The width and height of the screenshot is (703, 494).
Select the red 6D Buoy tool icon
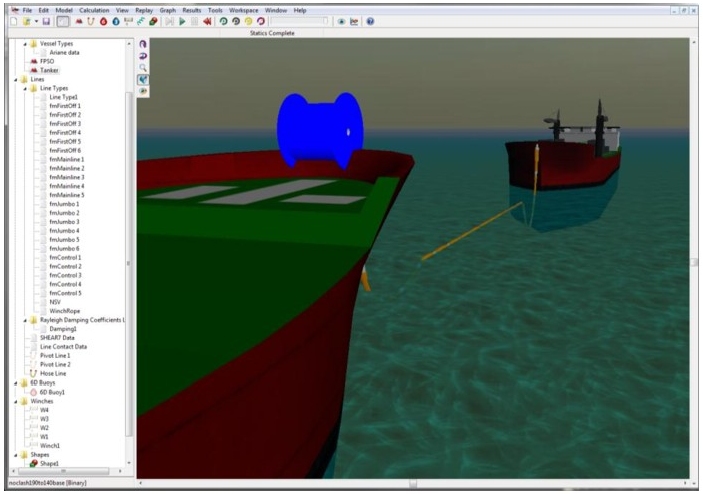104,22
